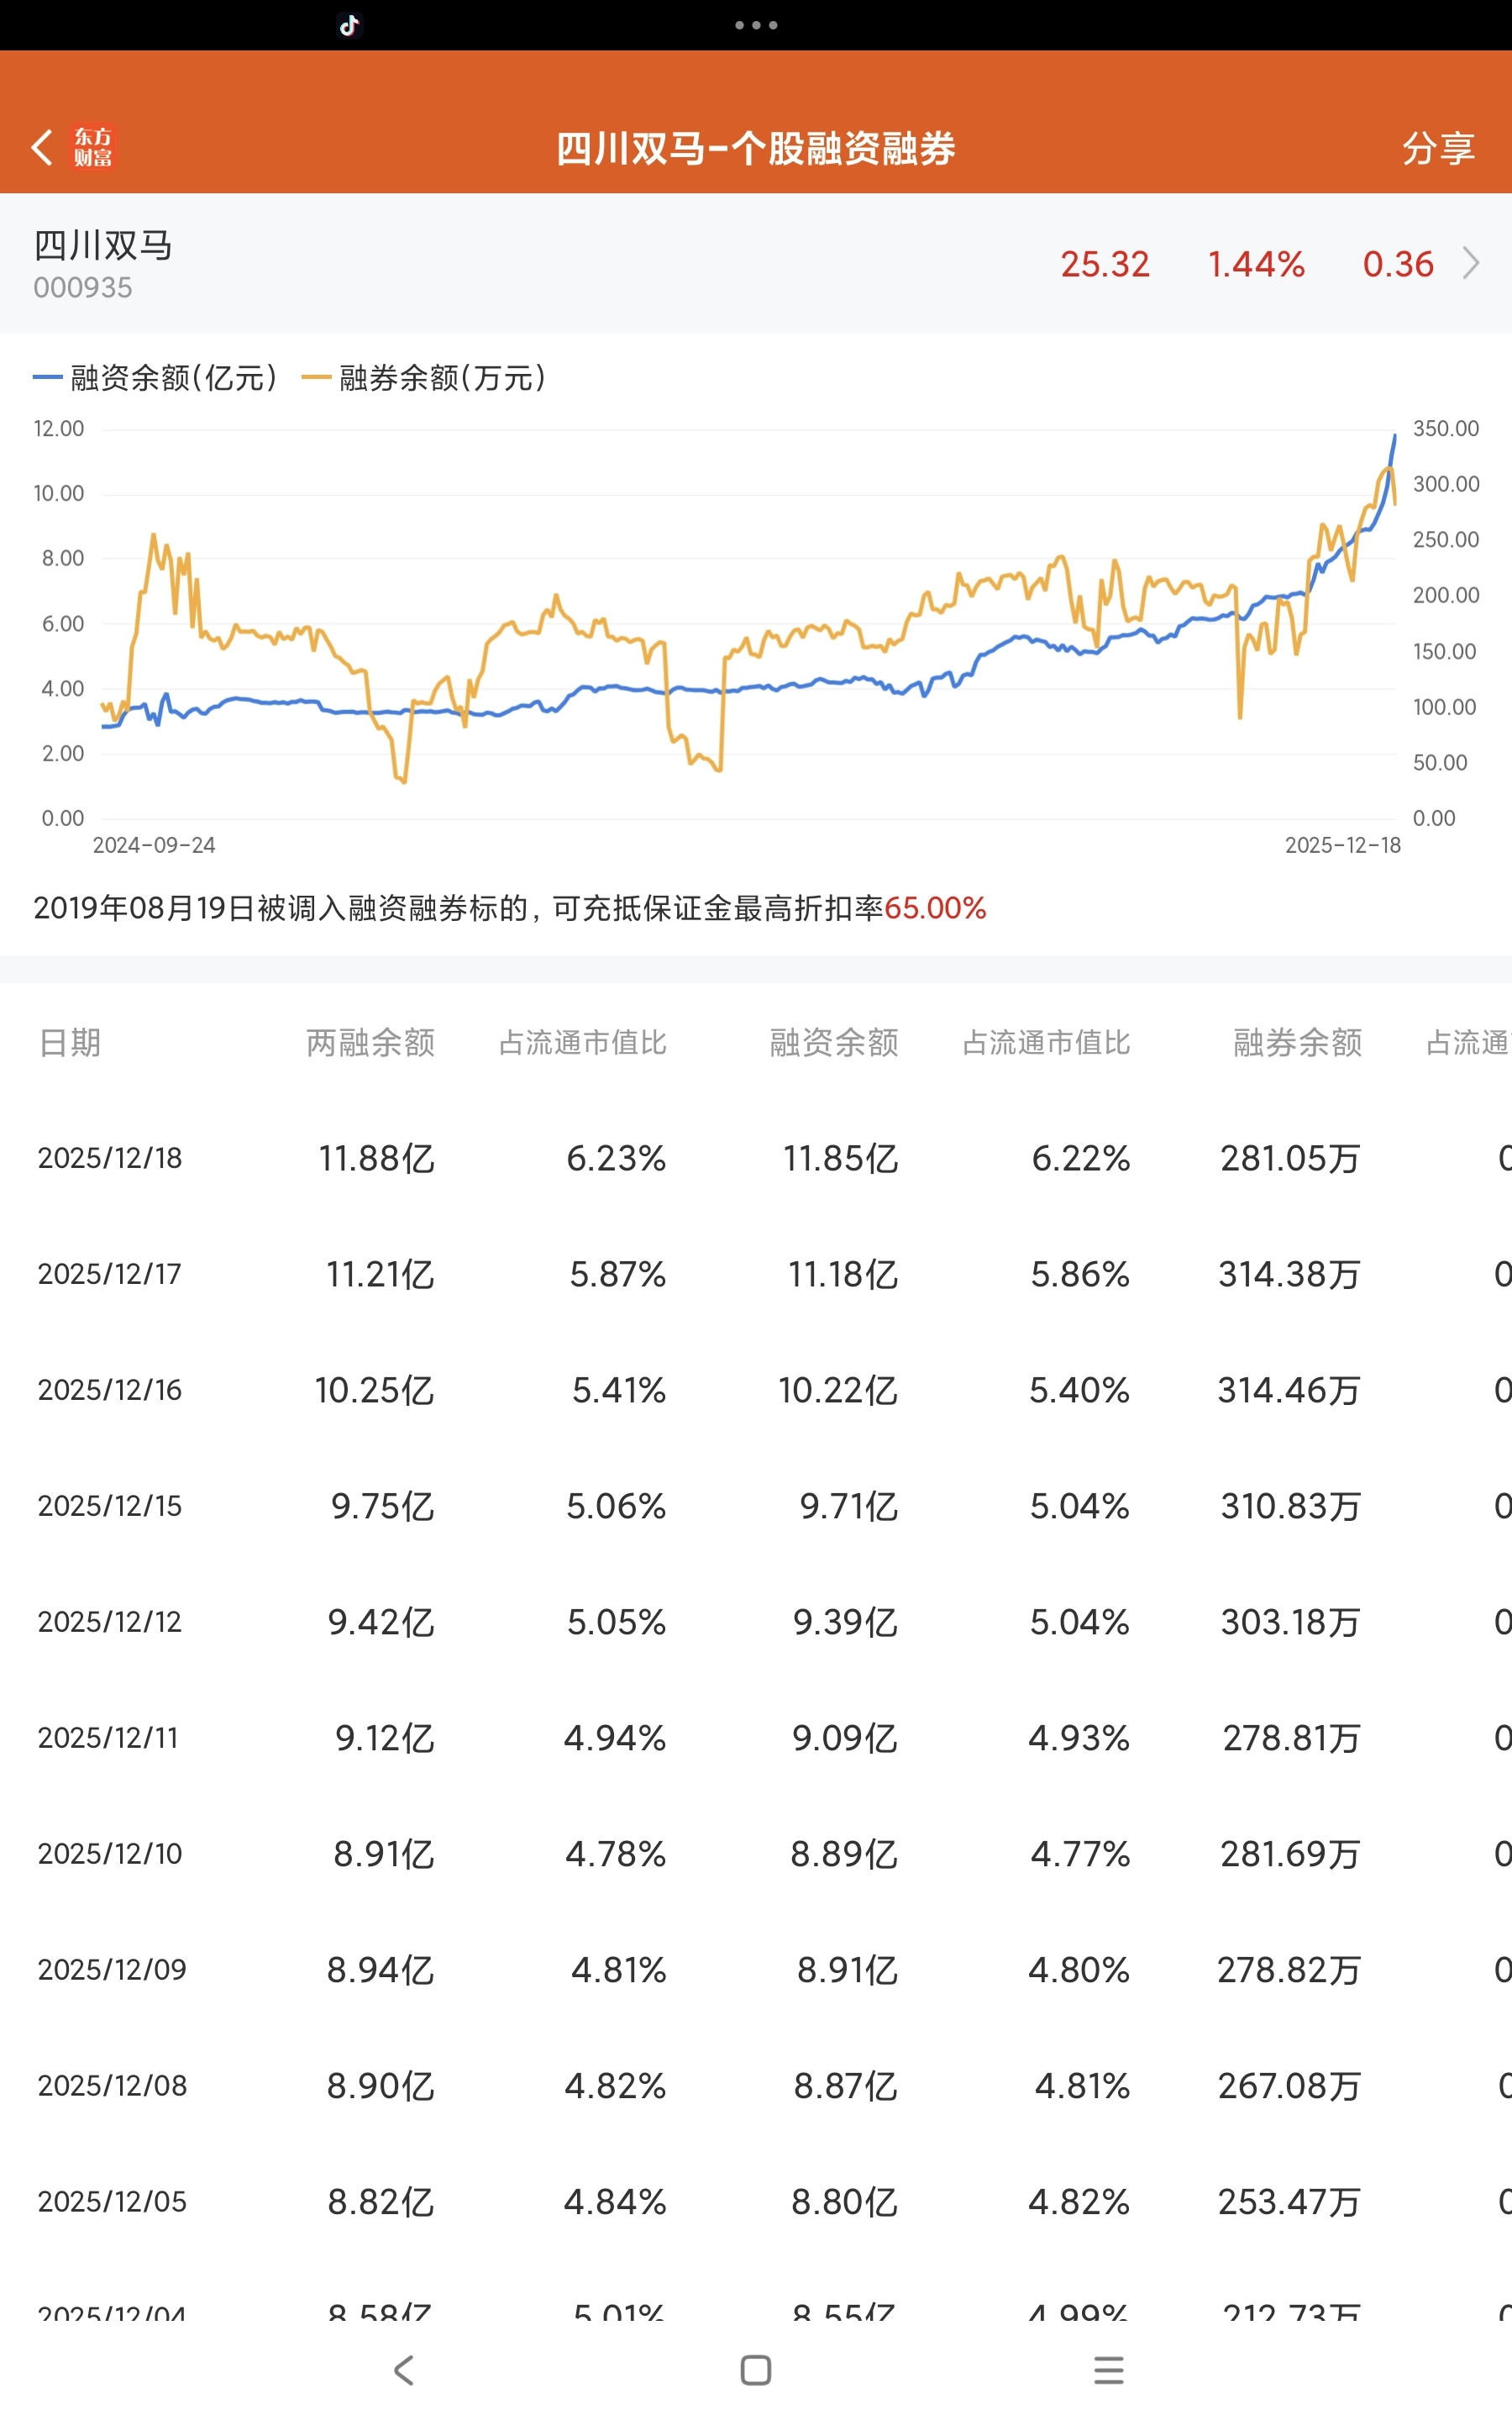
Task: Expand stock details with right chevron
Action: click(1470, 263)
